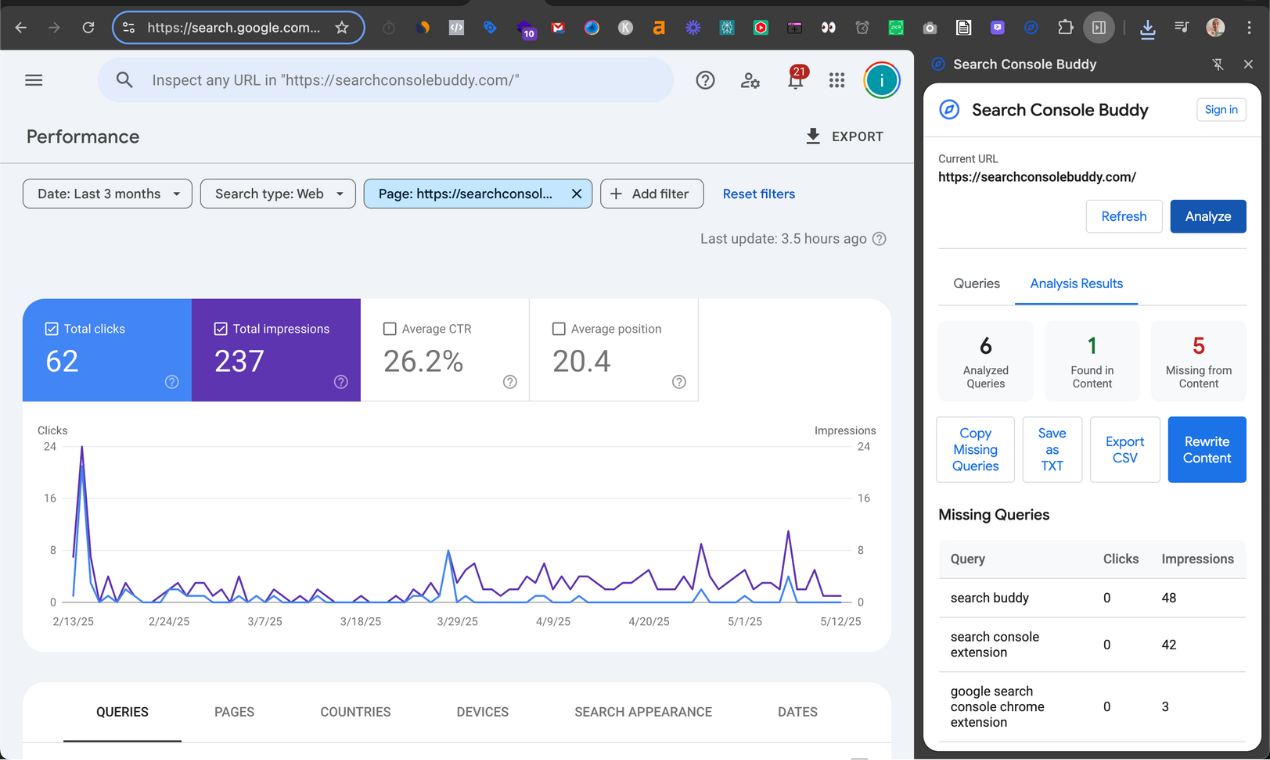Open the Google apps grid
The width and height of the screenshot is (1270, 760).
[x=837, y=80]
